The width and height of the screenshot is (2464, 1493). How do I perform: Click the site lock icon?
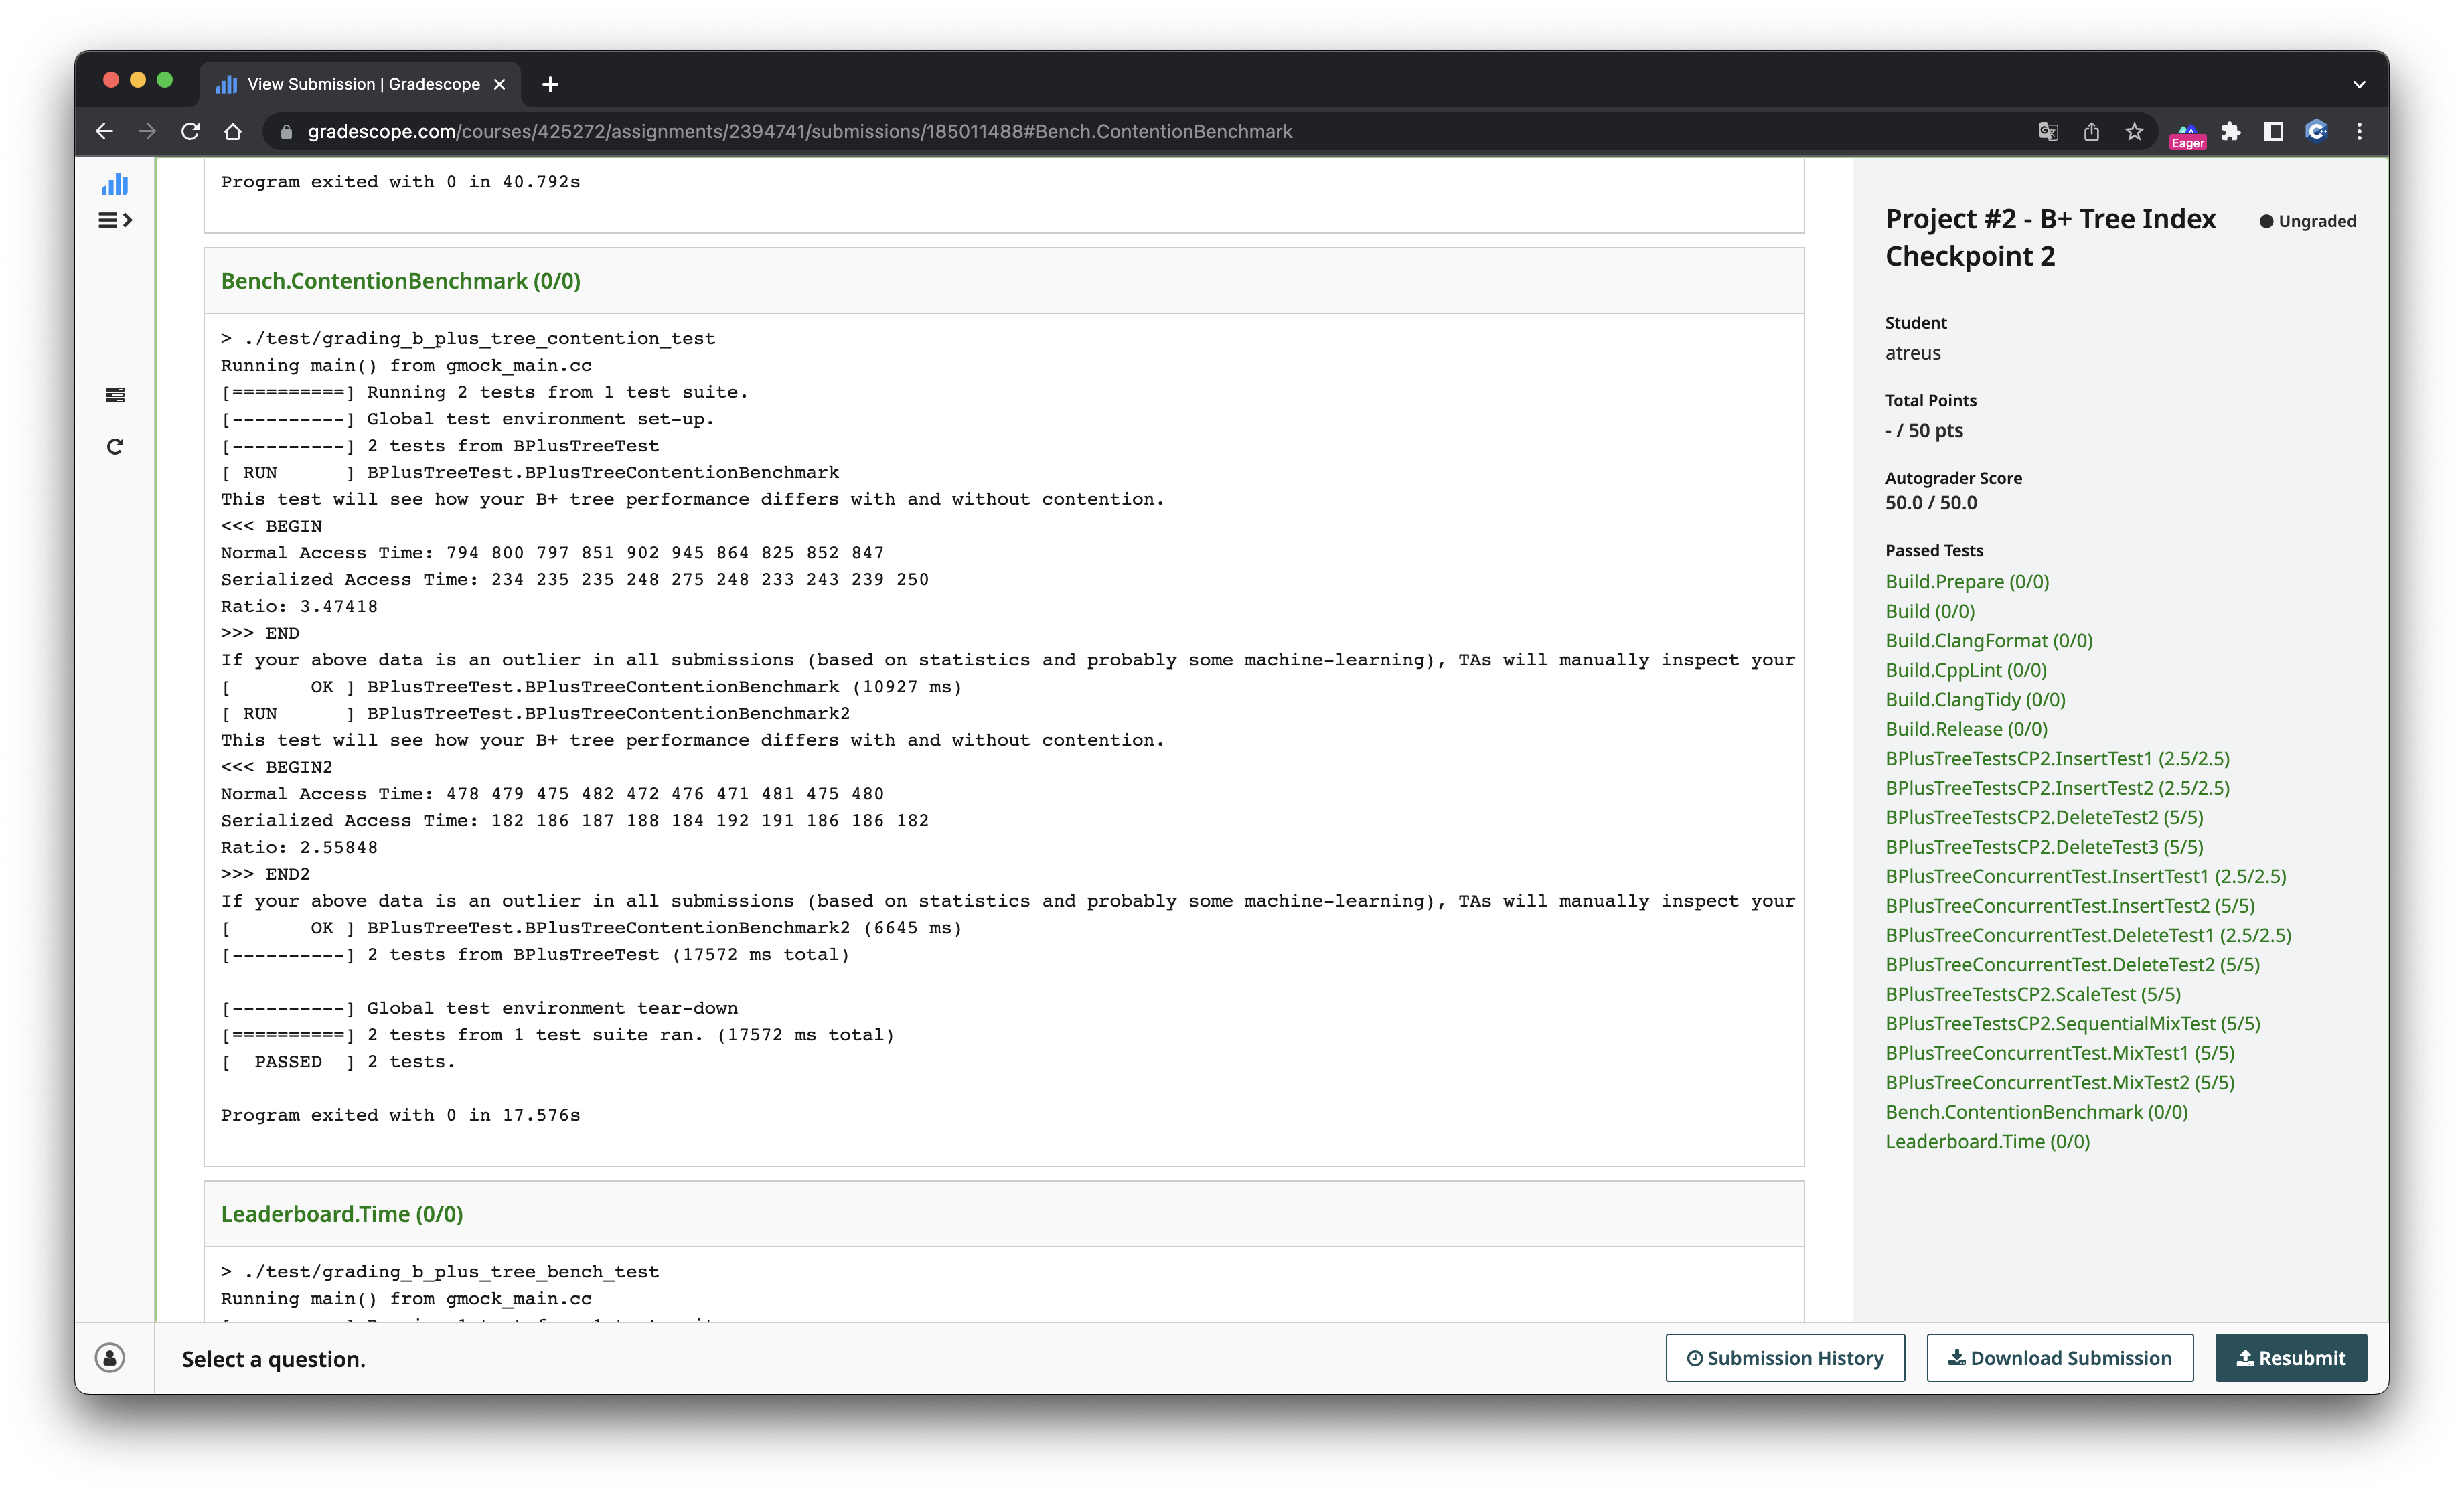285,131
